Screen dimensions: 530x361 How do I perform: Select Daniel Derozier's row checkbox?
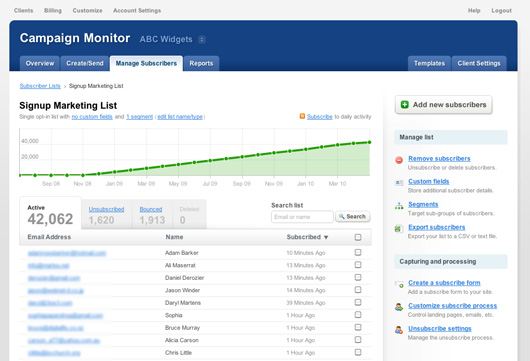click(358, 278)
